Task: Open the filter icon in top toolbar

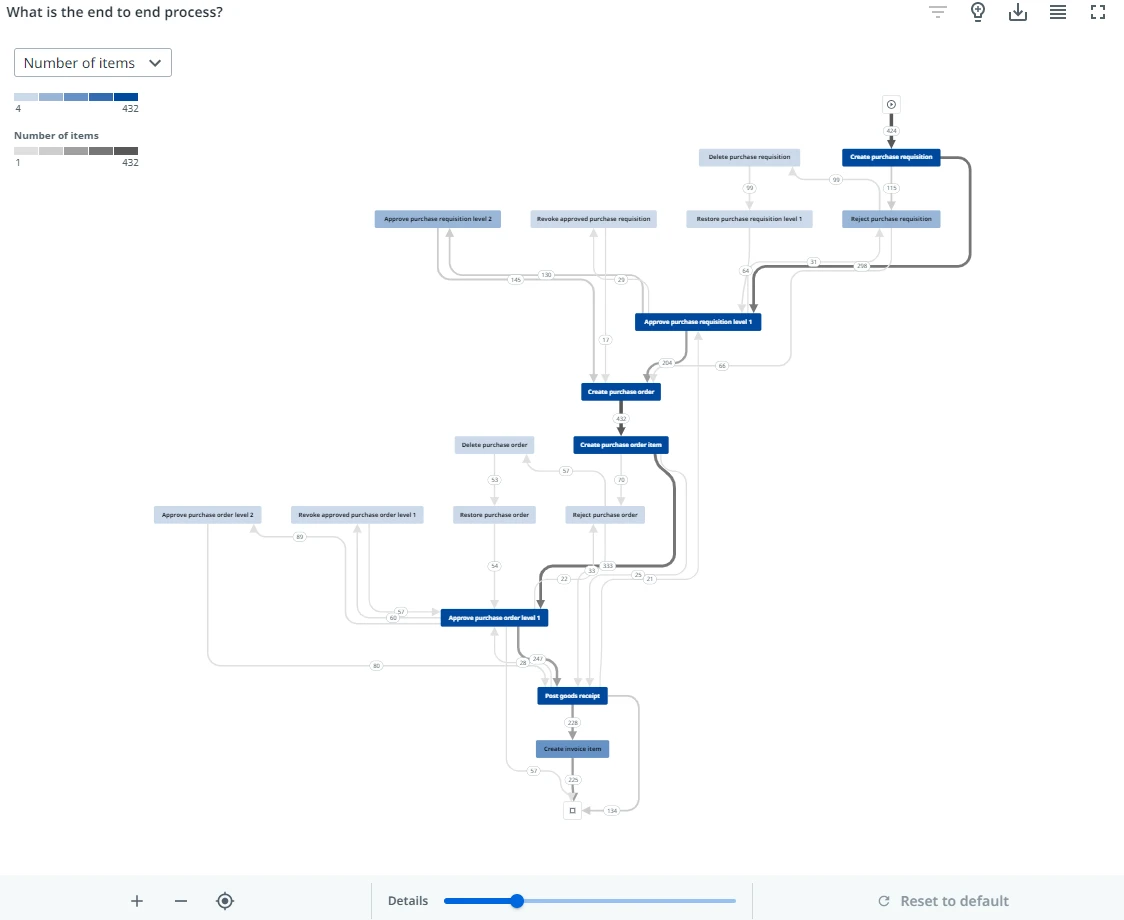Action: coord(938,12)
